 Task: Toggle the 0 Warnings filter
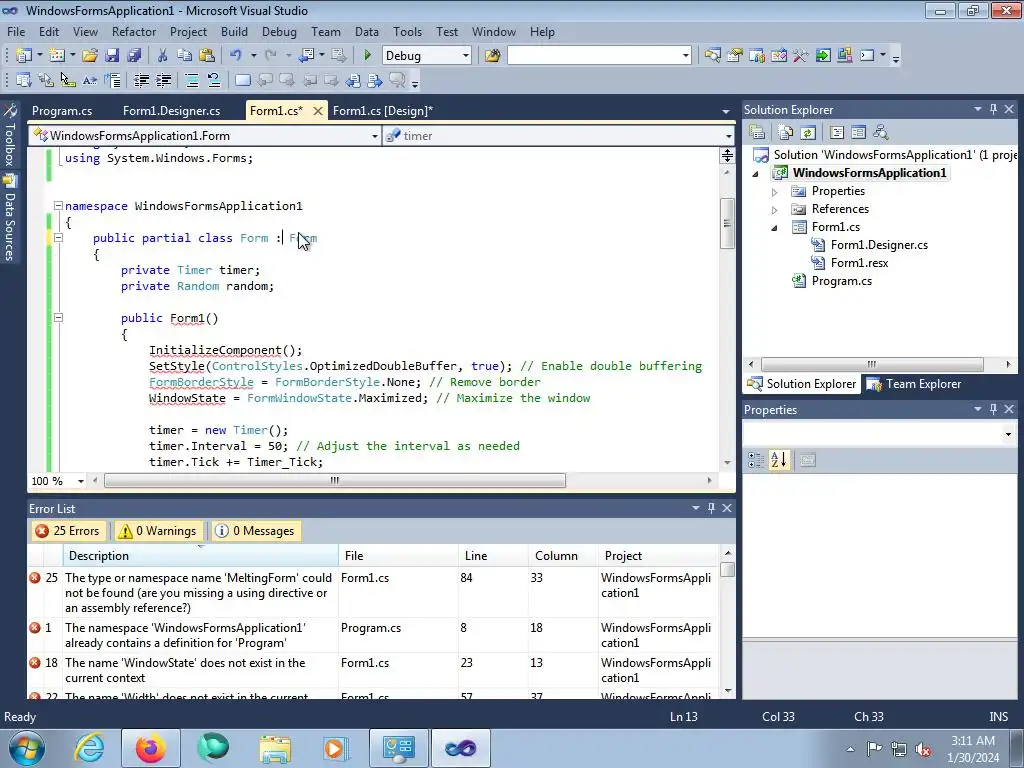tap(157, 531)
